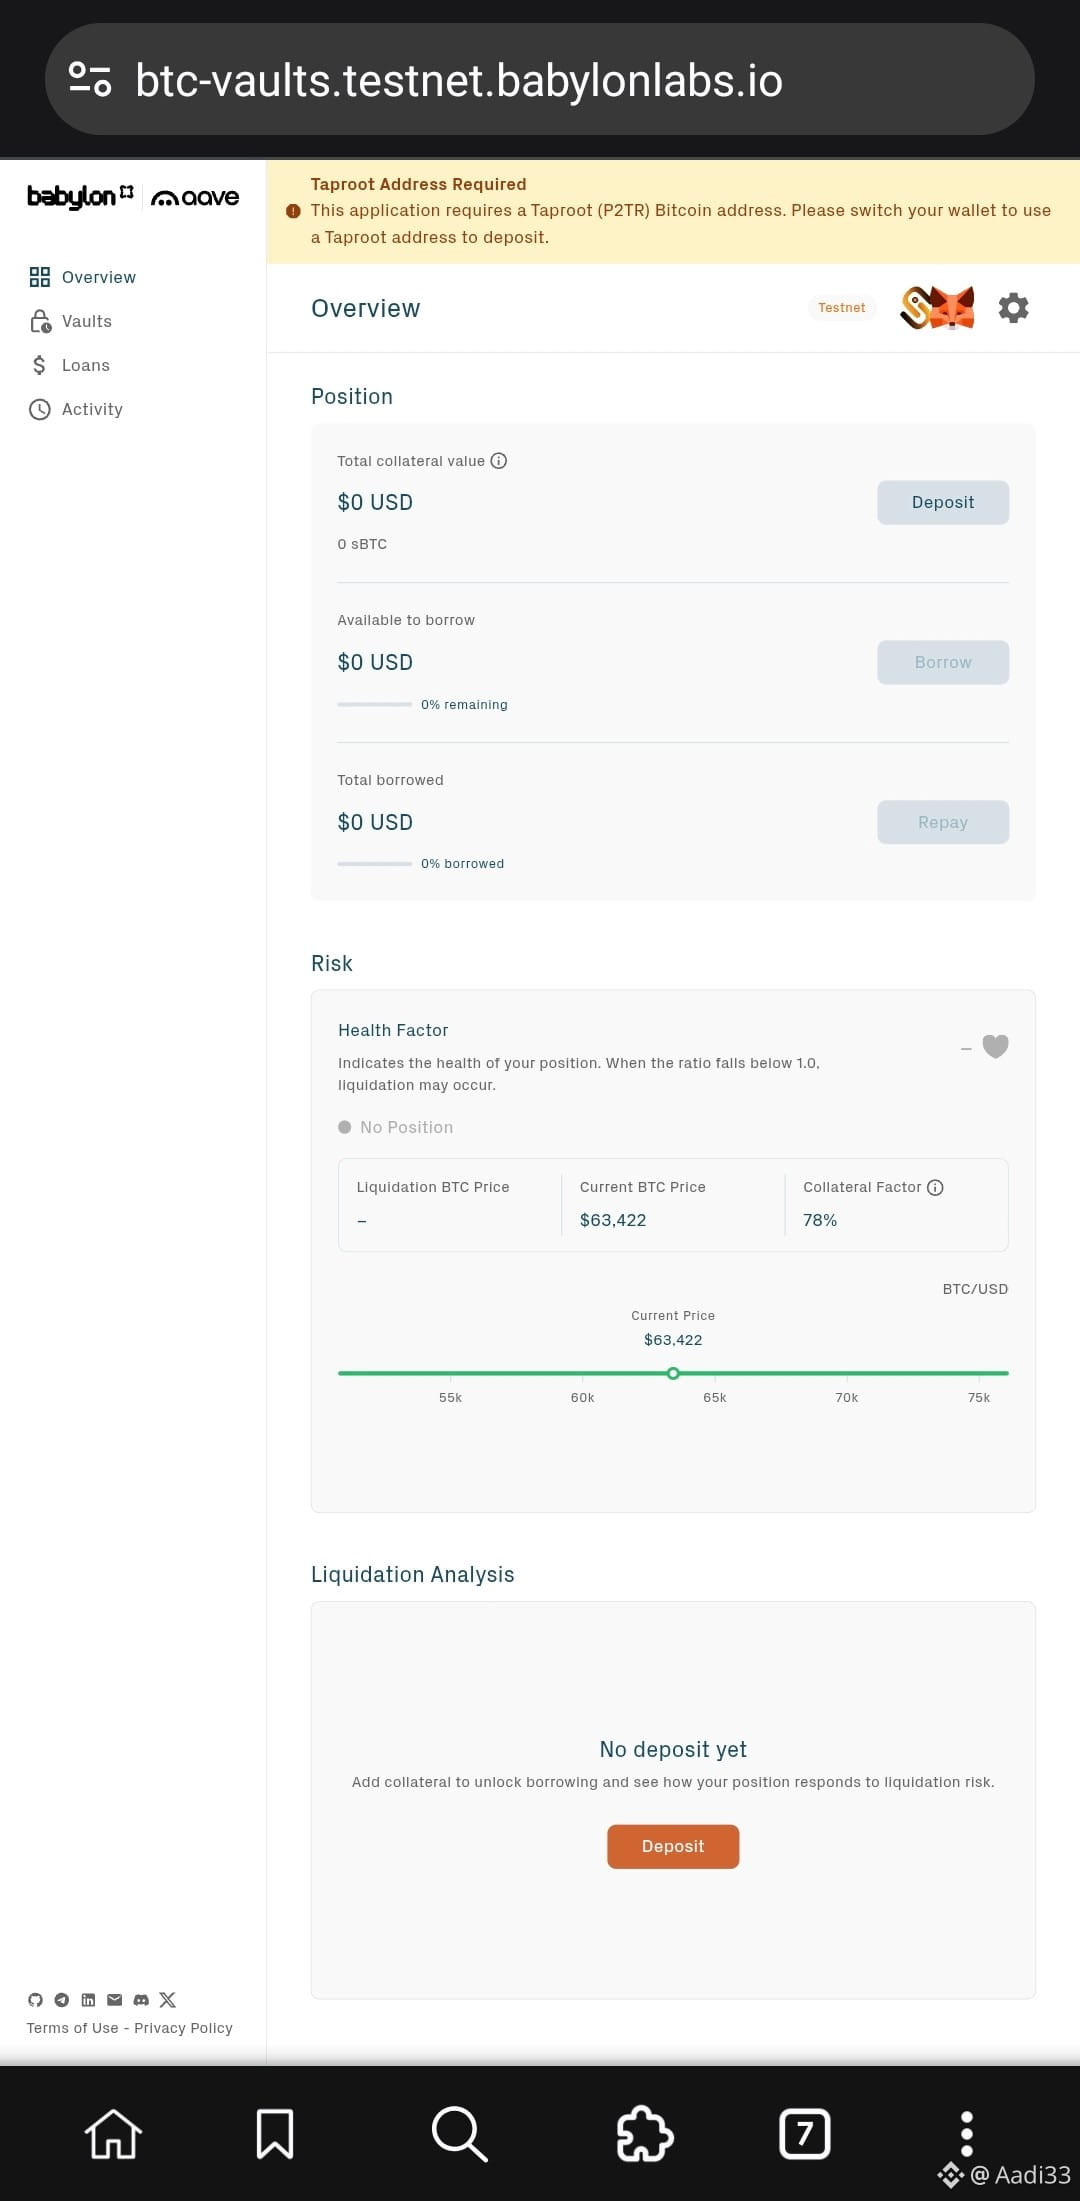
Task: Open browser site settings icon in address bar
Action: pyautogui.click(x=90, y=79)
